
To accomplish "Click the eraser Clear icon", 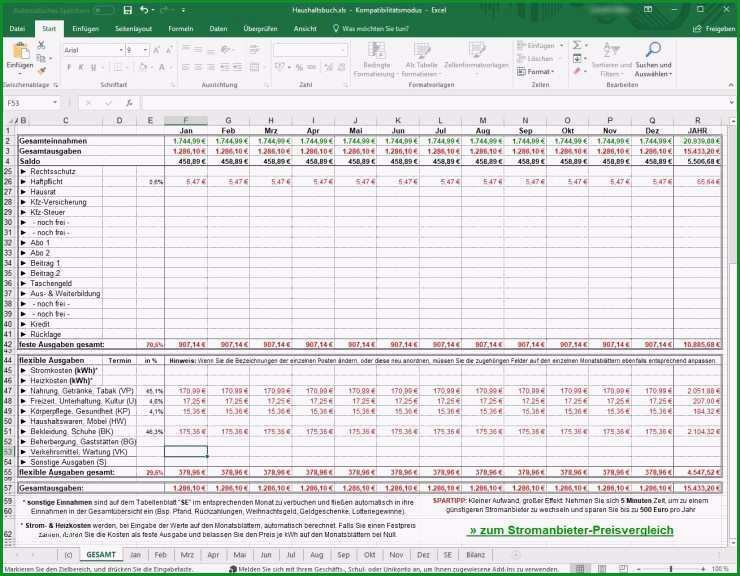I will pos(577,71).
